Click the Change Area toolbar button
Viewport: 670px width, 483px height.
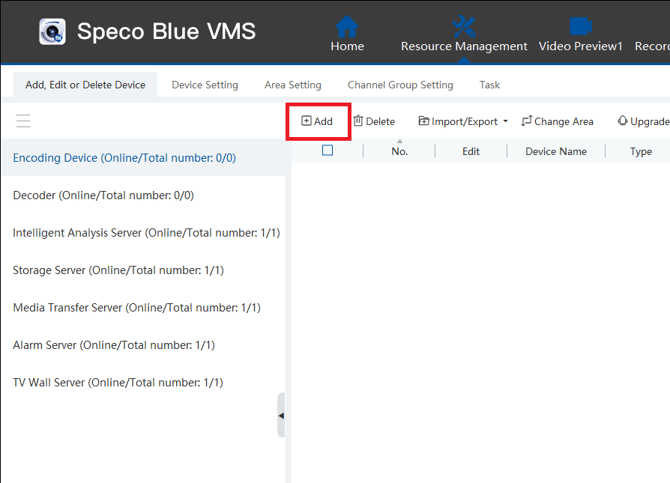[x=557, y=121]
